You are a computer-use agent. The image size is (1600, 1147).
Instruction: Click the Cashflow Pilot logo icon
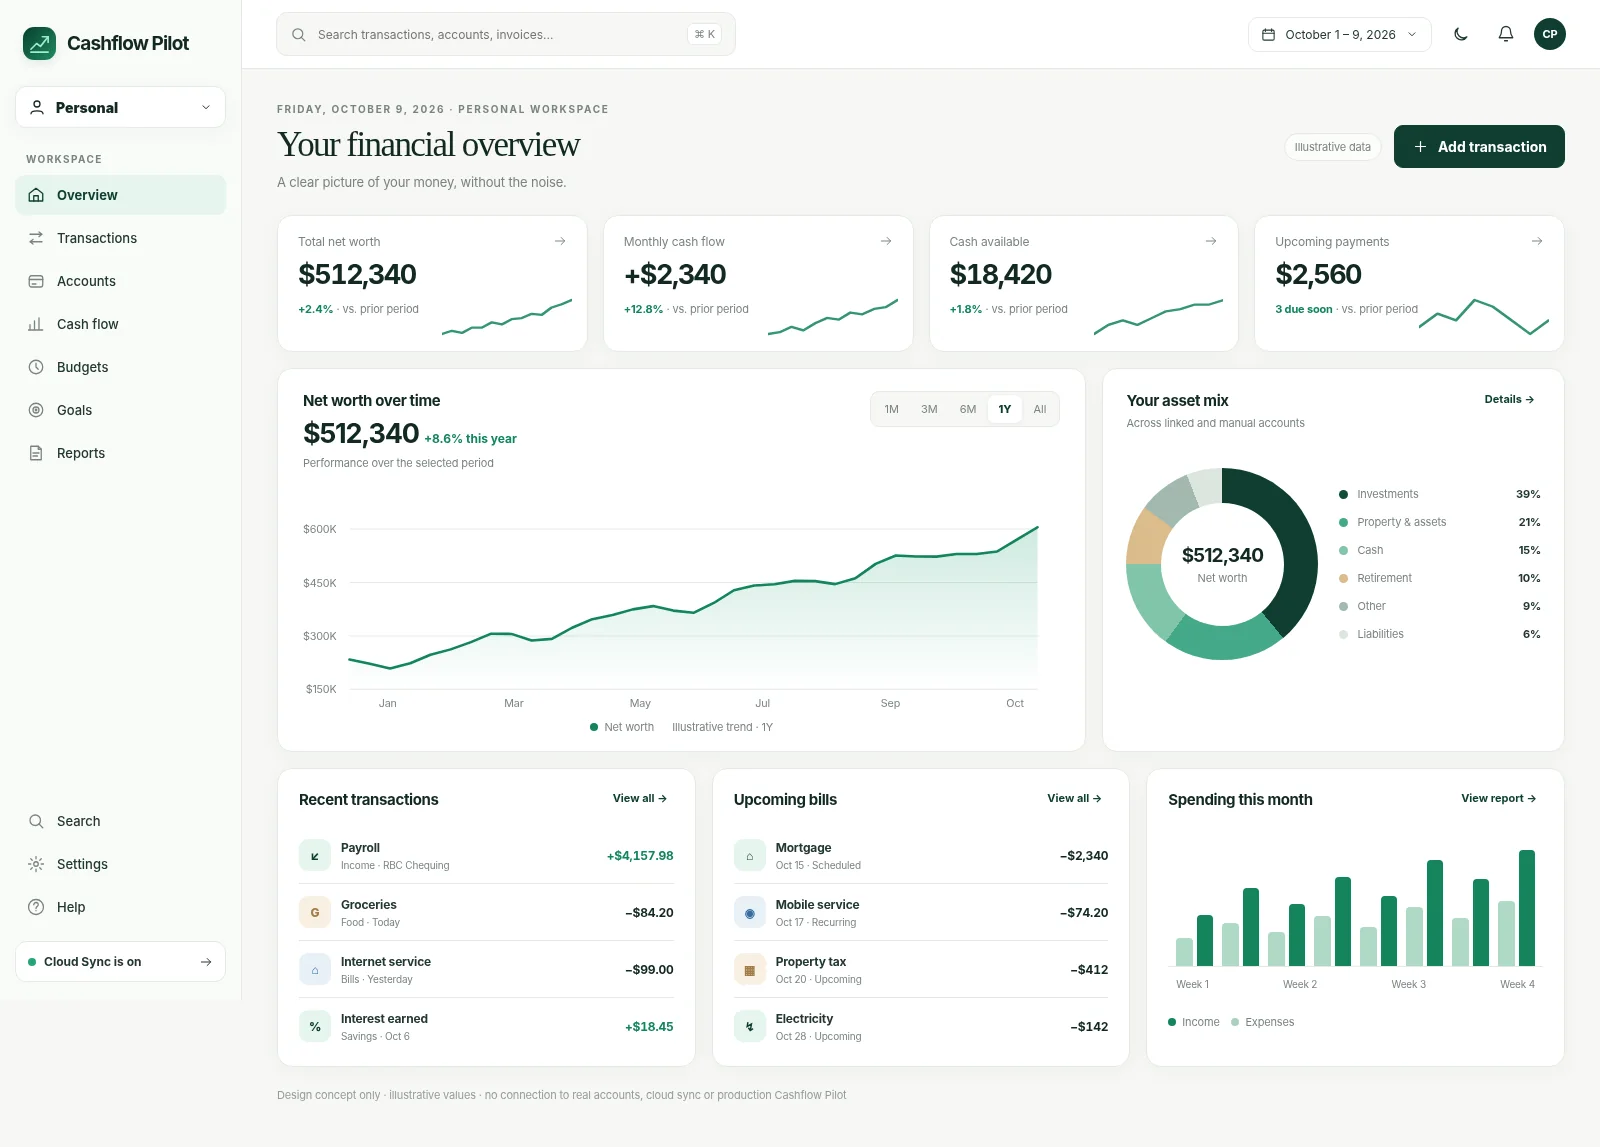coord(40,43)
